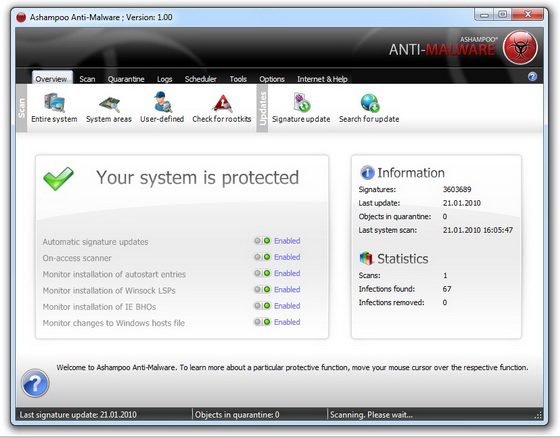Toggle Windows hosts file monitoring switch

click(262, 322)
